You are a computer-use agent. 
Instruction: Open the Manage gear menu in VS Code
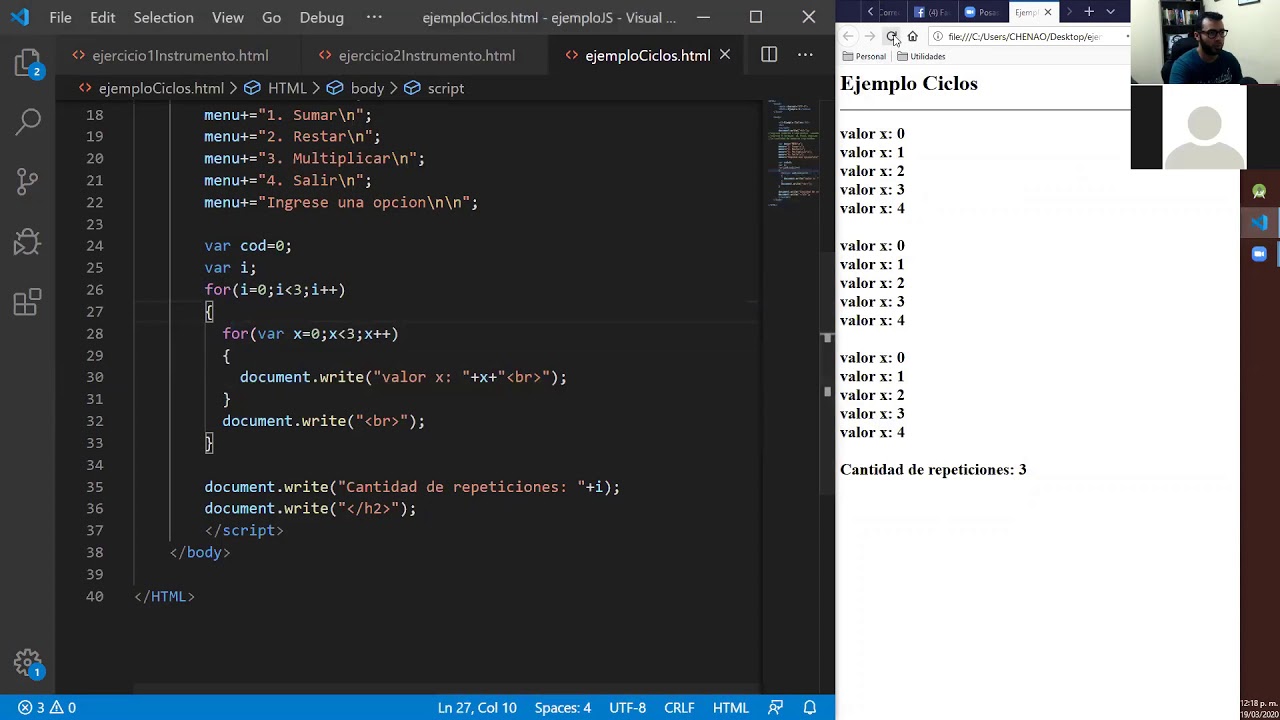pyautogui.click(x=28, y=663)
